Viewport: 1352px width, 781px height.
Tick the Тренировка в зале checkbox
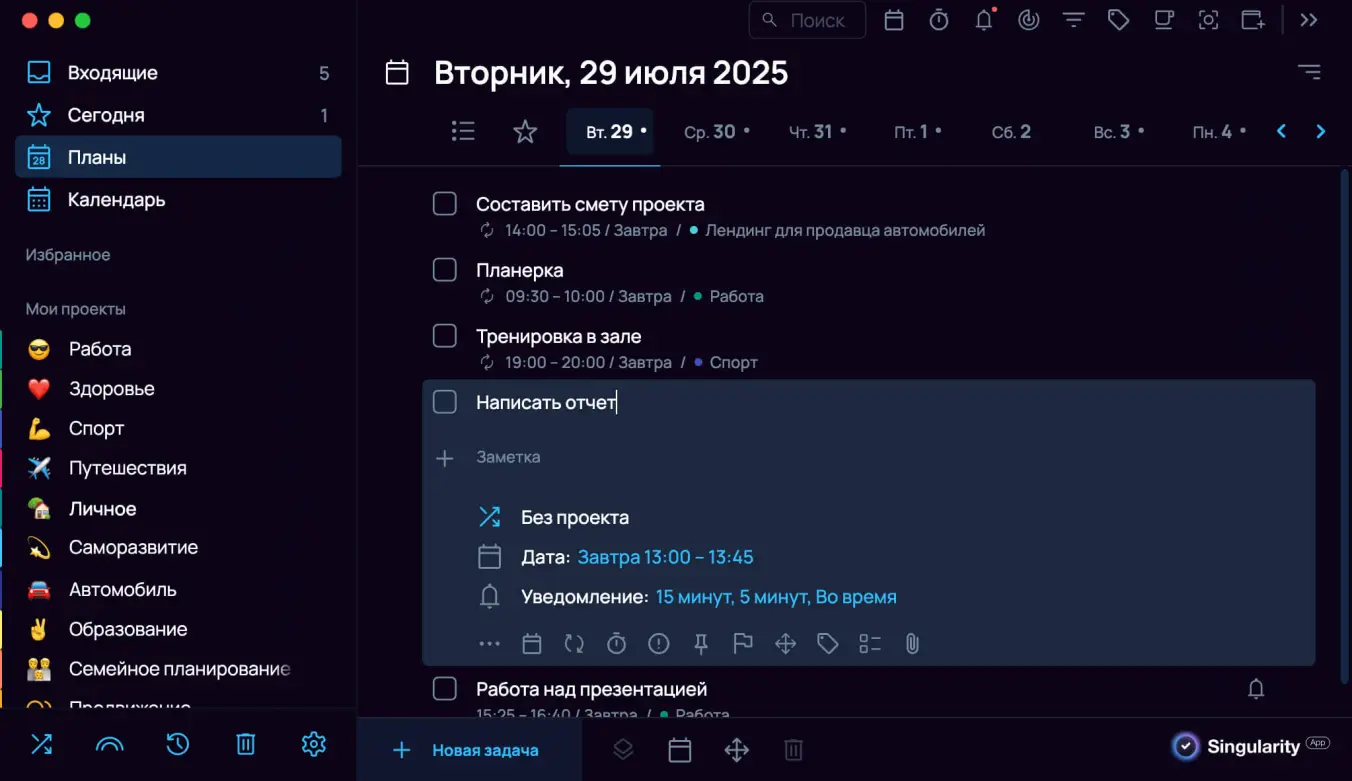tap(445, 336)
